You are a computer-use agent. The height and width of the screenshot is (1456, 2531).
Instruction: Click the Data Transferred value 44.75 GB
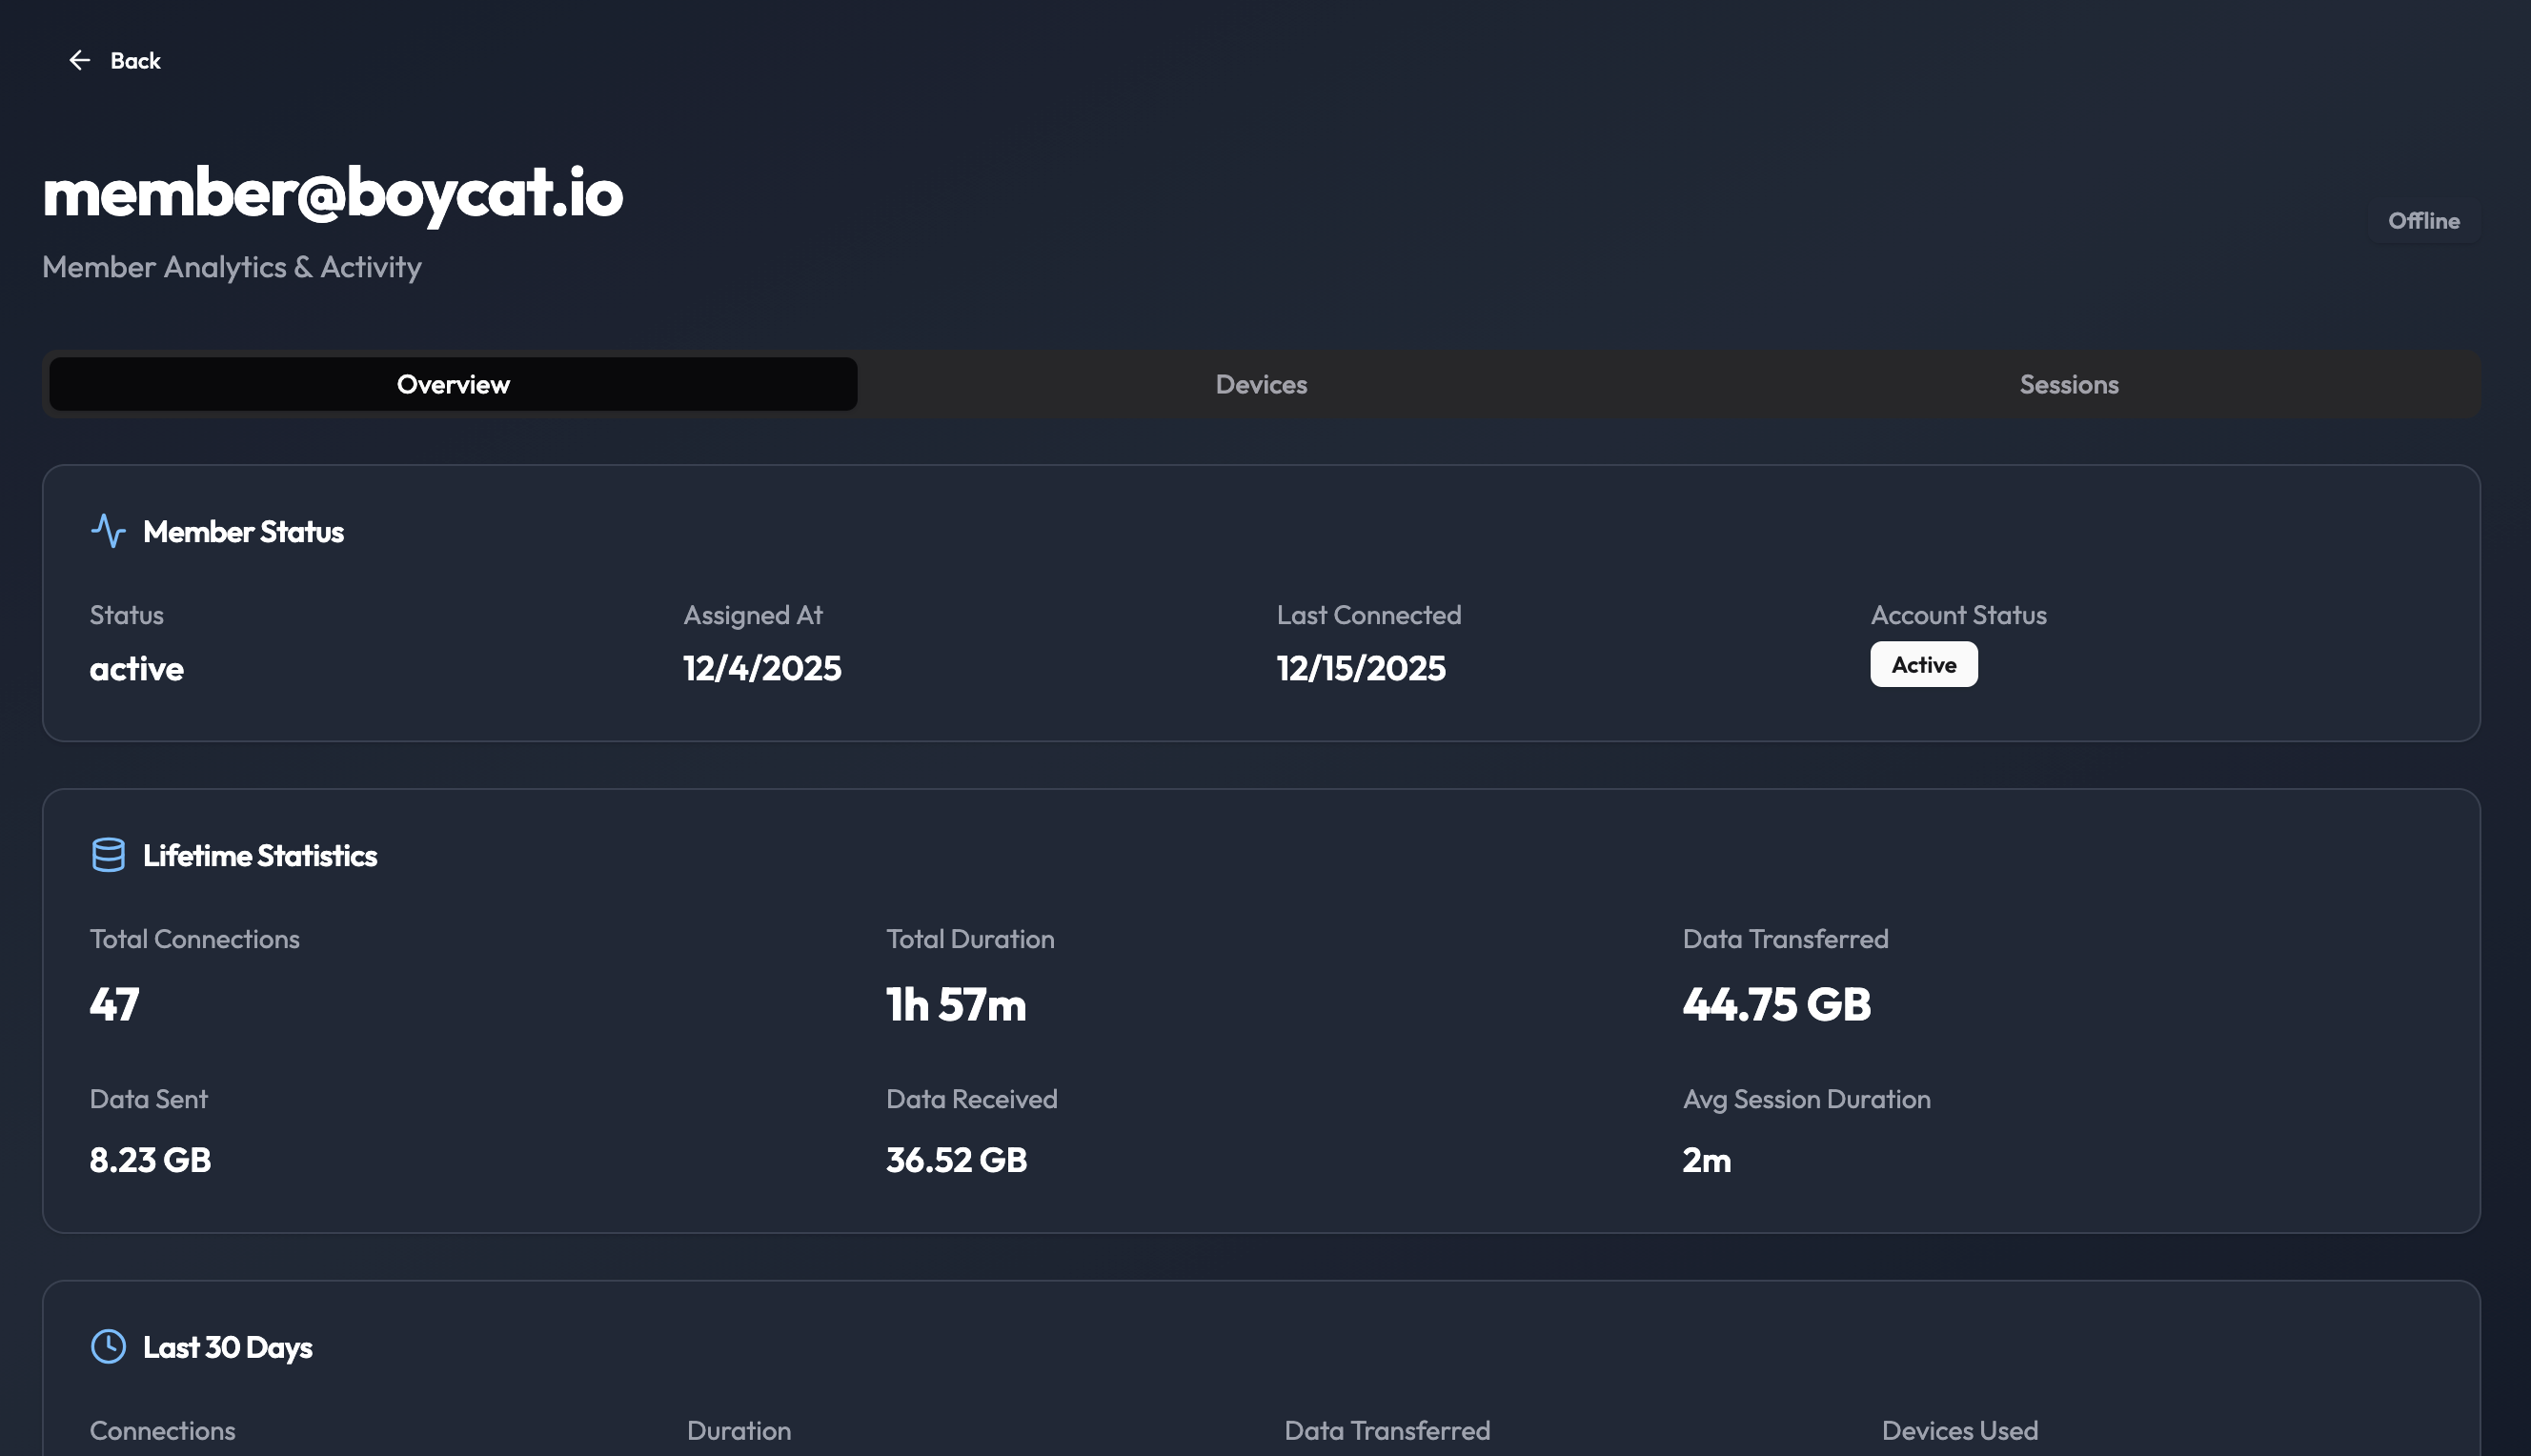1775,1004
